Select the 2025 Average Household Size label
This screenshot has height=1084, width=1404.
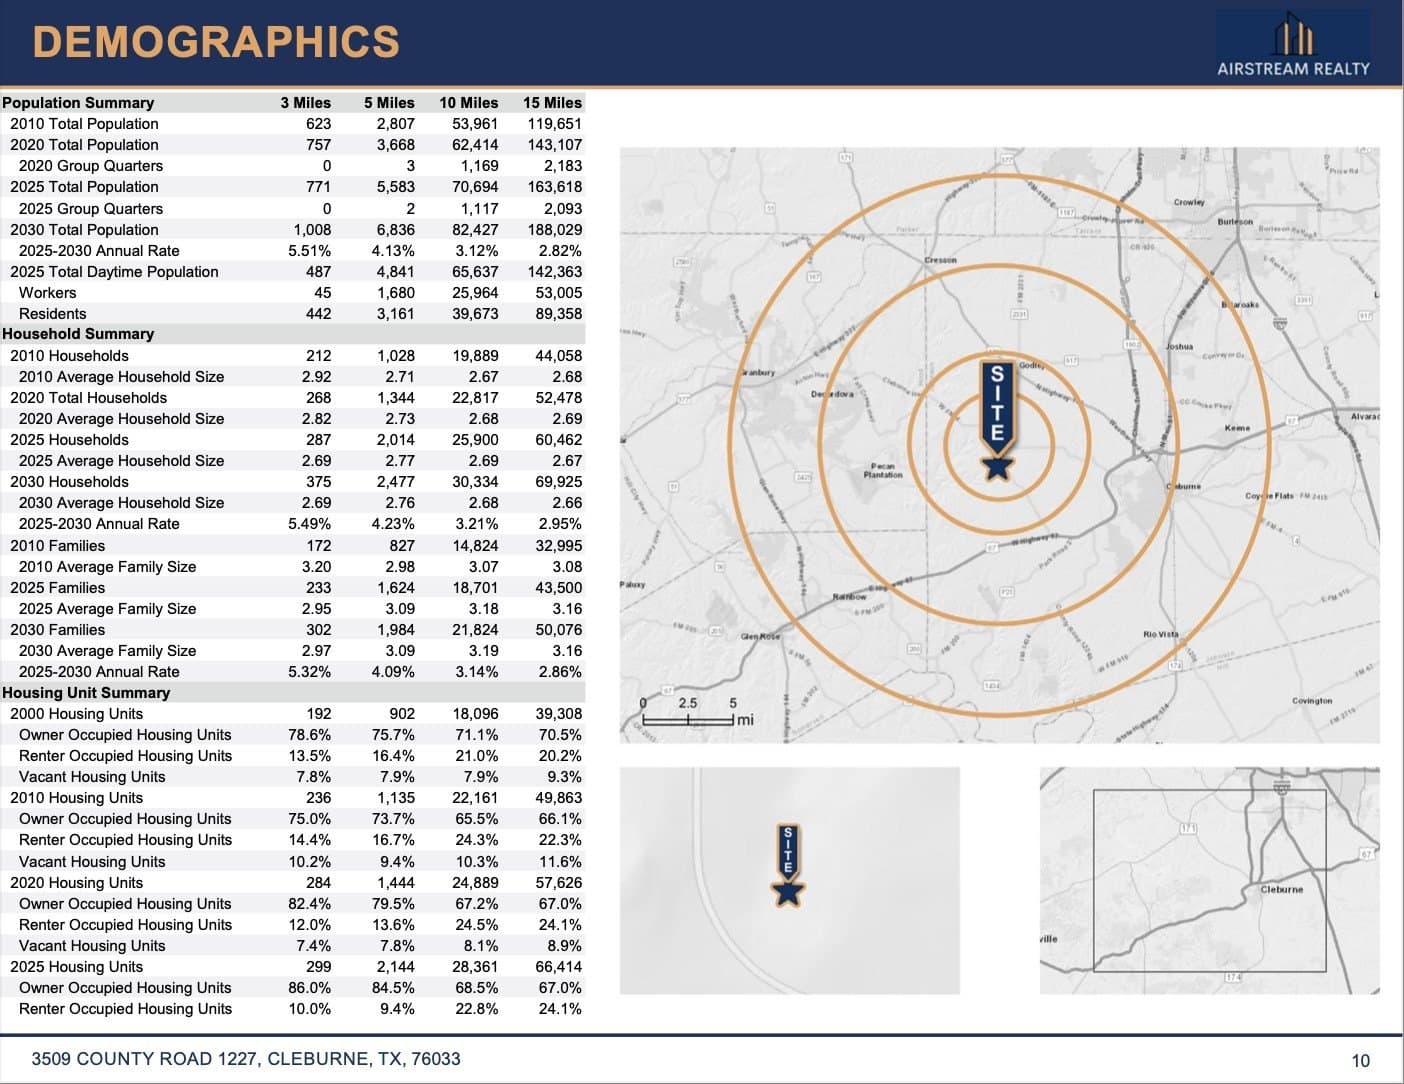point(121,460)
